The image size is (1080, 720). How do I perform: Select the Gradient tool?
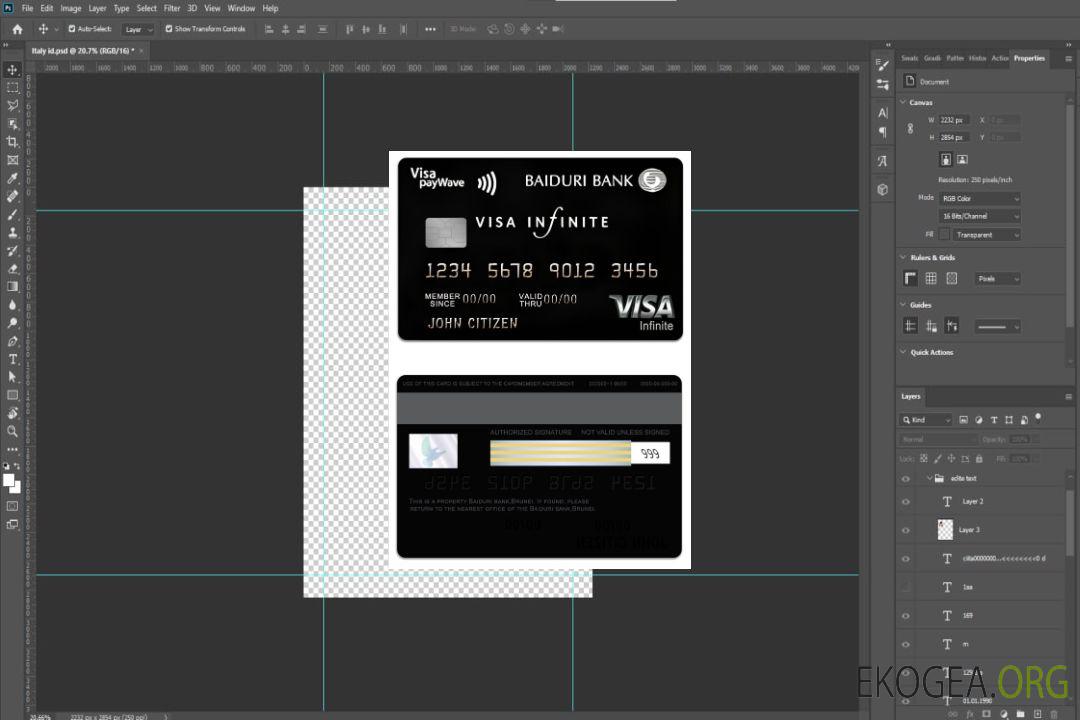12,287
